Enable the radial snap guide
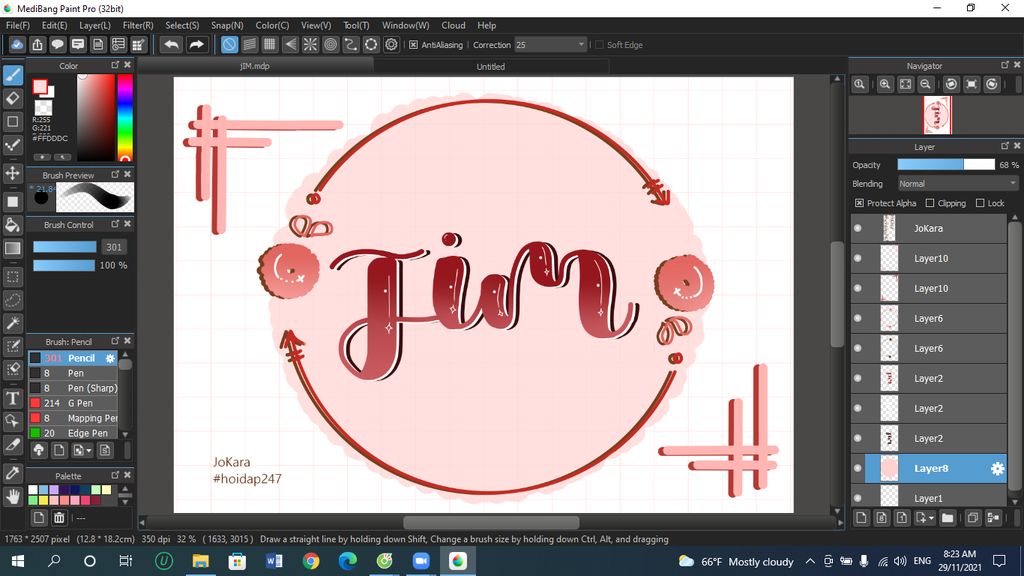 point(310,44)
